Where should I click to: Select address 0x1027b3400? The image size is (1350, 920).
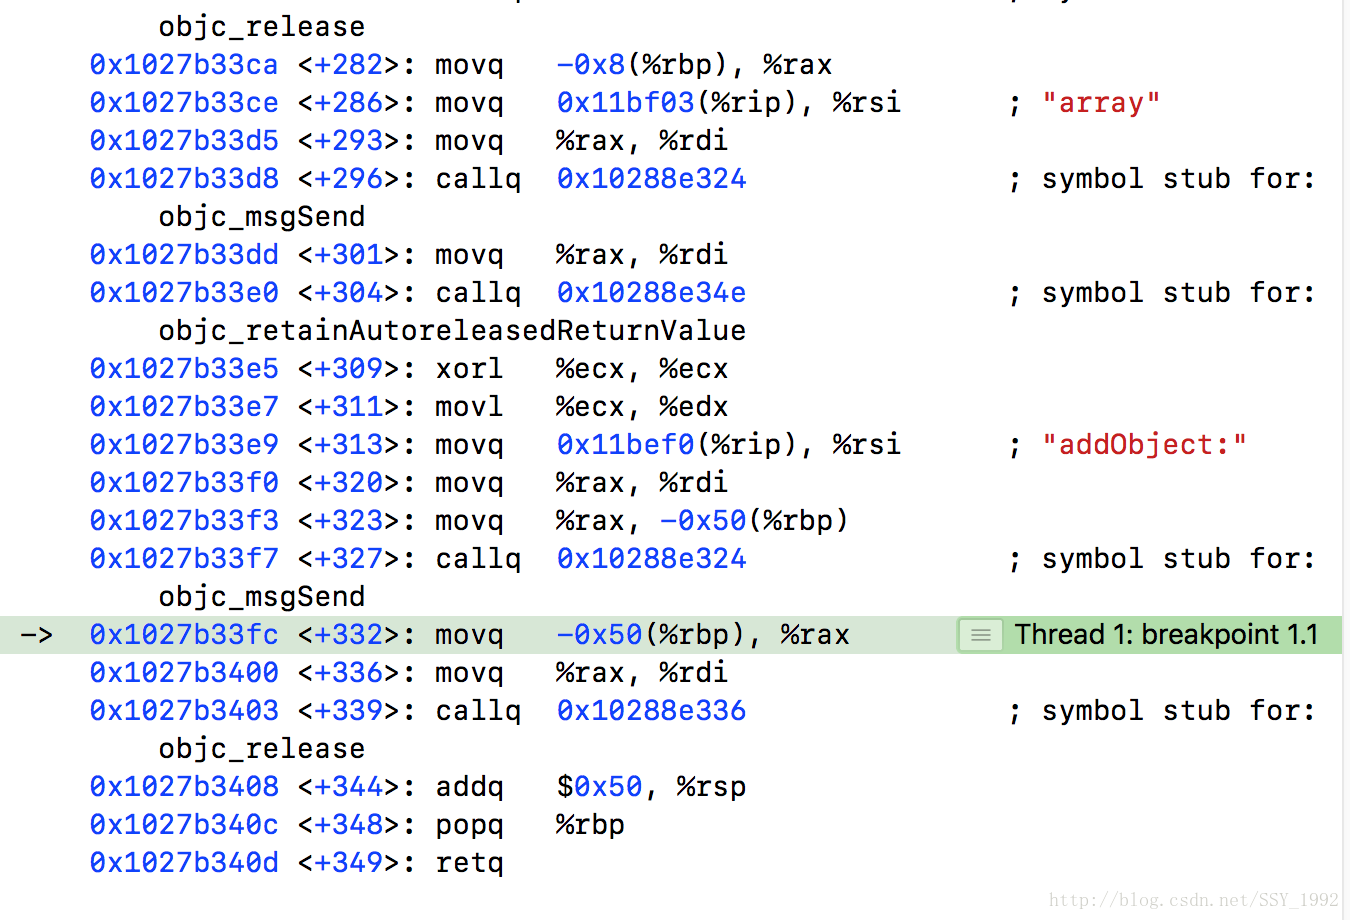[x=184, y=673]
